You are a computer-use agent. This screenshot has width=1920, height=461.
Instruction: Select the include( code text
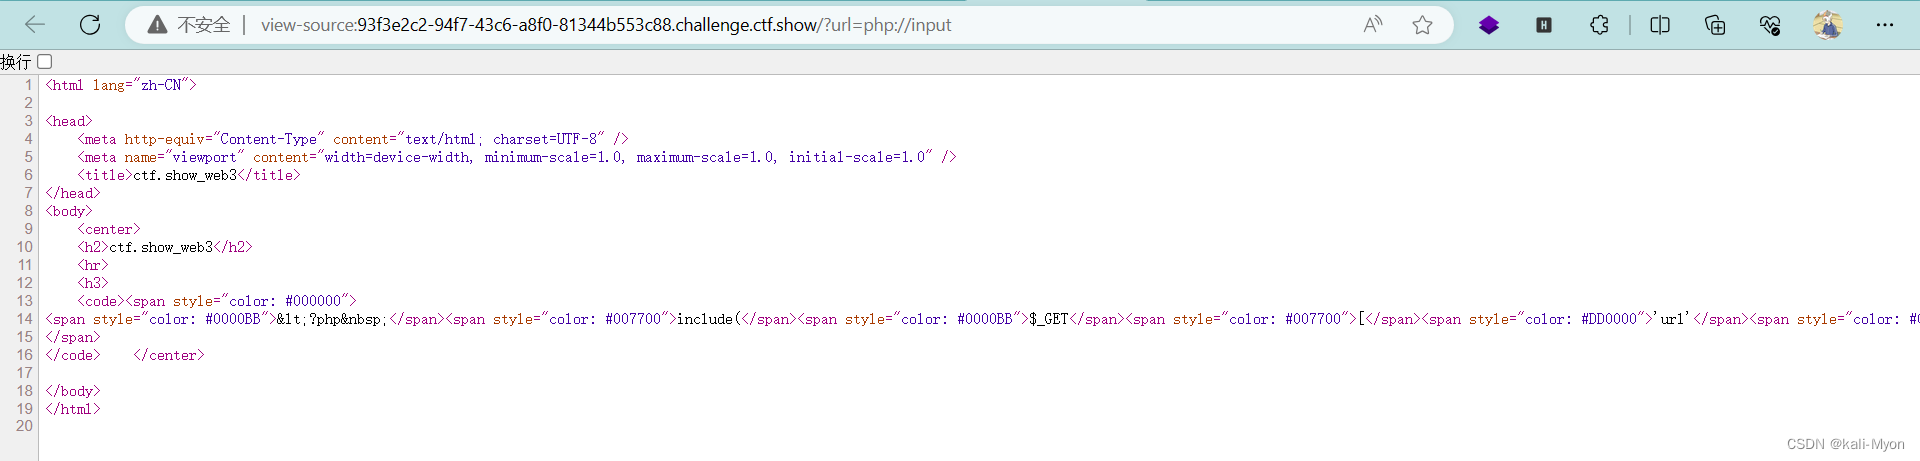pyautogui.click(x=709, y=319)
